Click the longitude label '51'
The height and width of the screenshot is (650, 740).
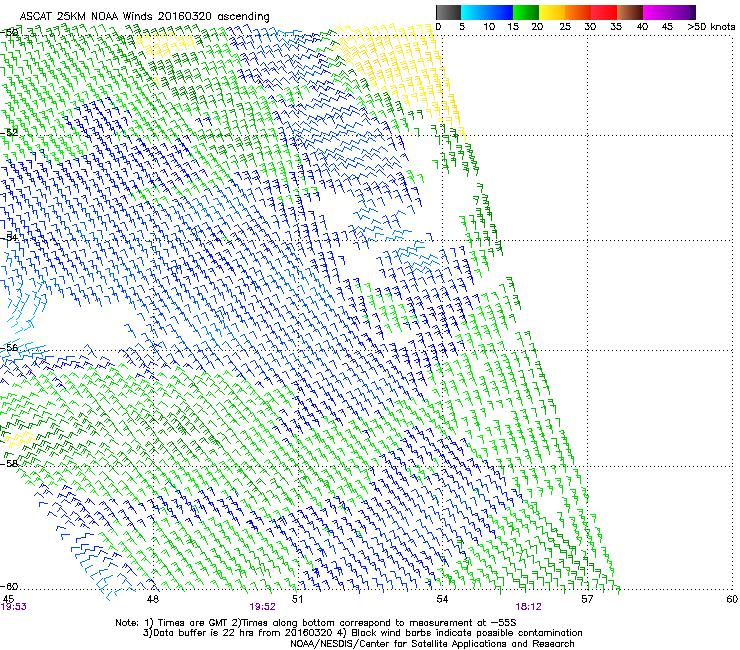point(297,599)
